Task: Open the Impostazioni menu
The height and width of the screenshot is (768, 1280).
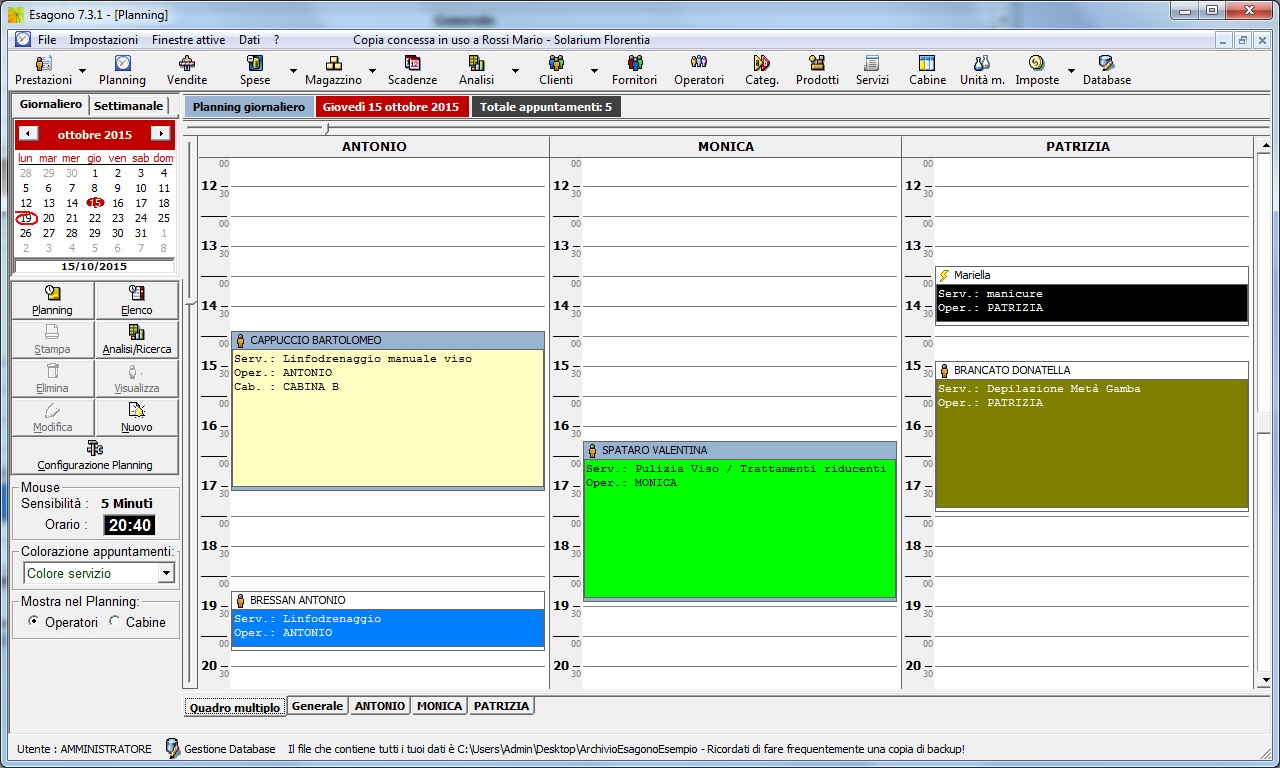Action: (x=104, y=40)
